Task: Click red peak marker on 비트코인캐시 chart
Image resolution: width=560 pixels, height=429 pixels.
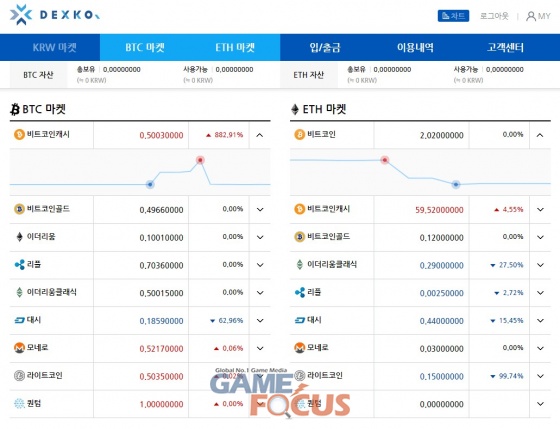Action: pos(200,160)
